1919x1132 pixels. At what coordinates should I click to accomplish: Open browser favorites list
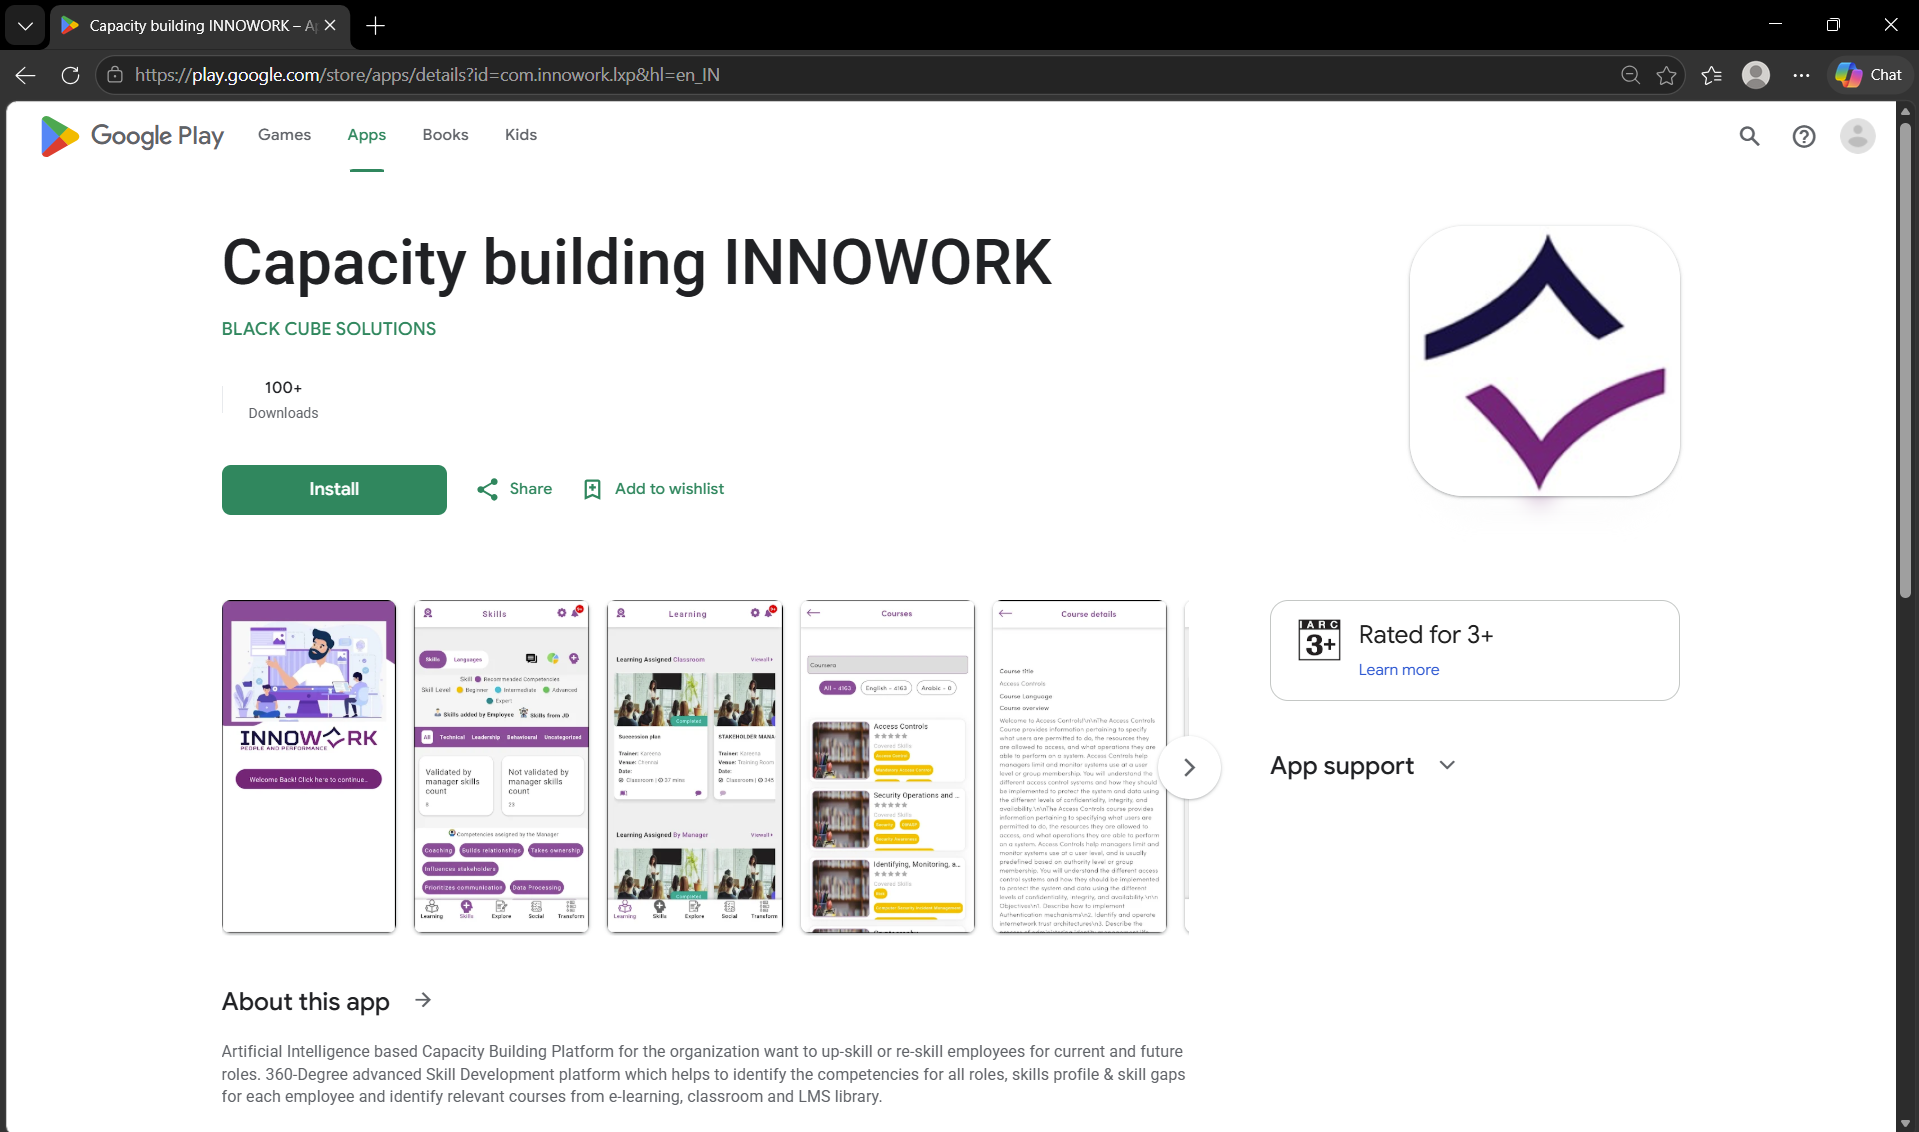click(1711, 75)
